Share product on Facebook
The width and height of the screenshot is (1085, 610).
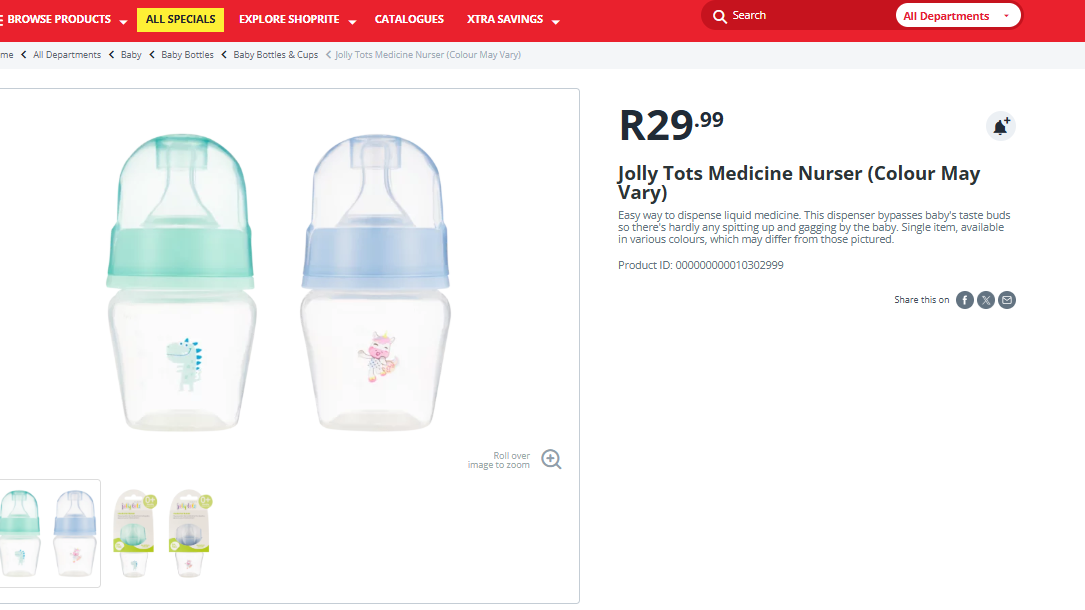click(x=965, y=300)
